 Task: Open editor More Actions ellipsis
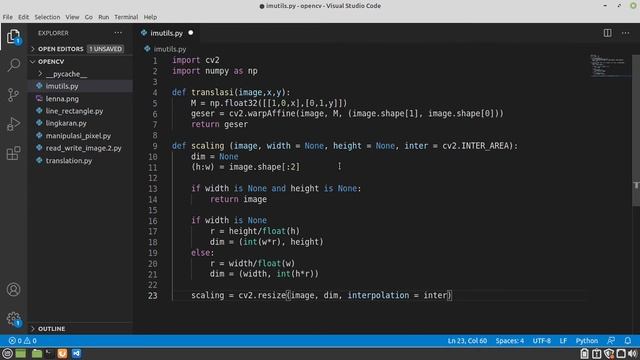coord(625,33)
